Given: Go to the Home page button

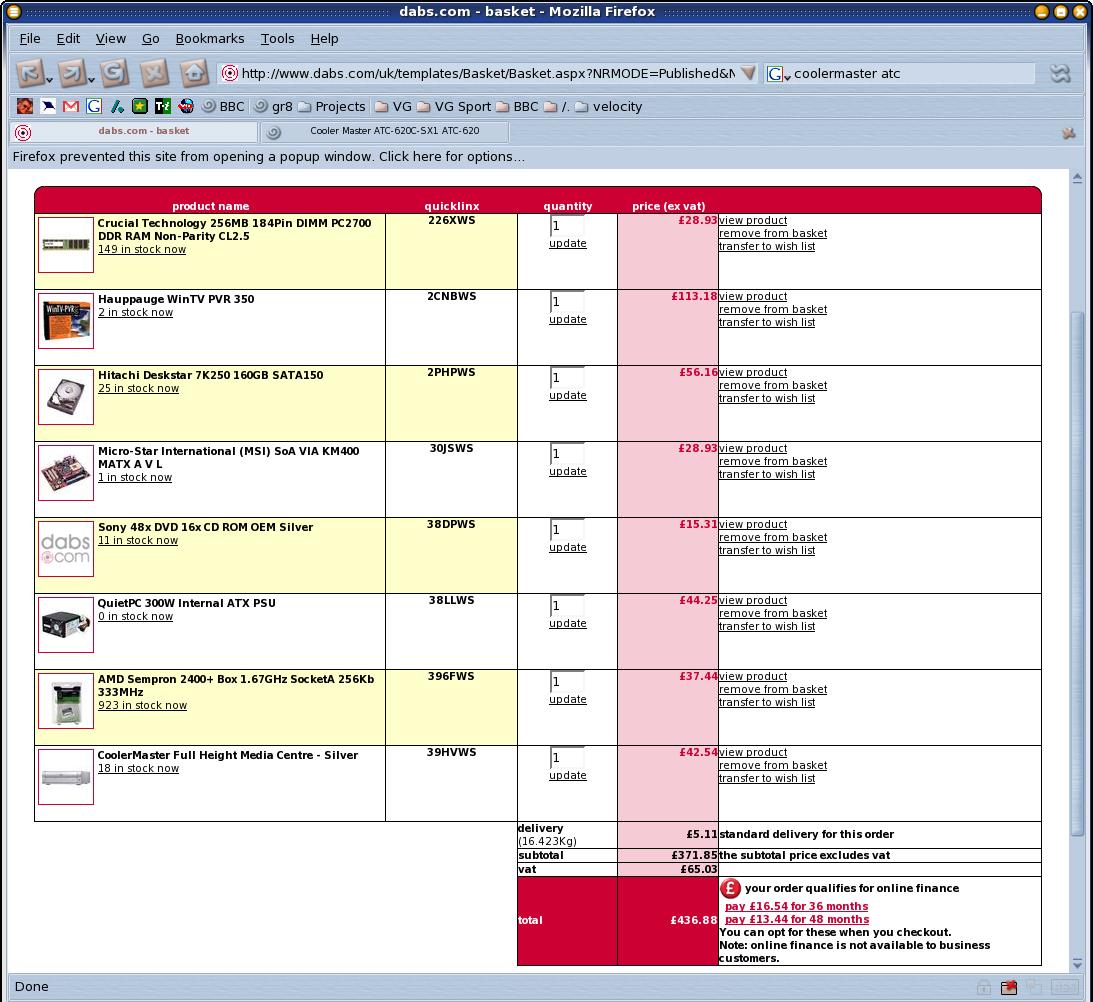Looking at the screenshot, I should (194, 73).
